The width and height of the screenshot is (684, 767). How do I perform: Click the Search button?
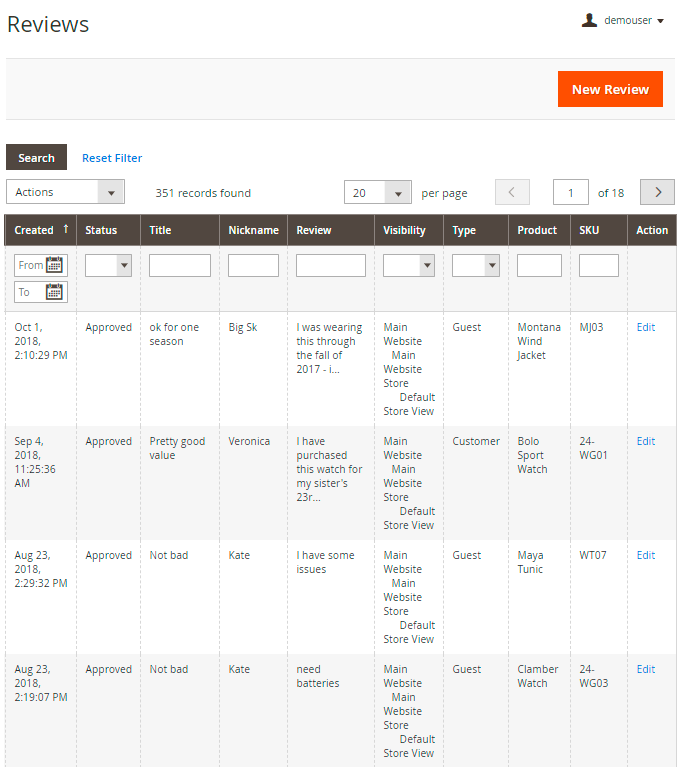36,158
